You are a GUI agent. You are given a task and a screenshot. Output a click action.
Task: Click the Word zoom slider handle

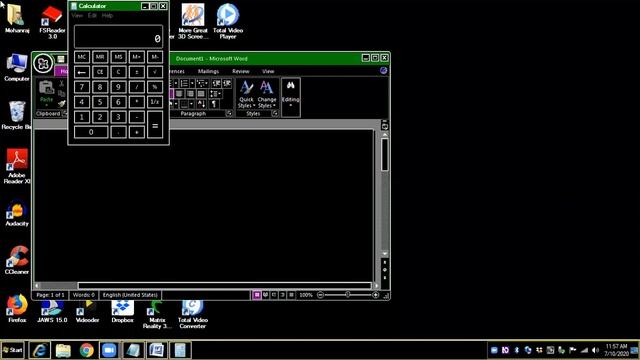[x=348, y=295]
